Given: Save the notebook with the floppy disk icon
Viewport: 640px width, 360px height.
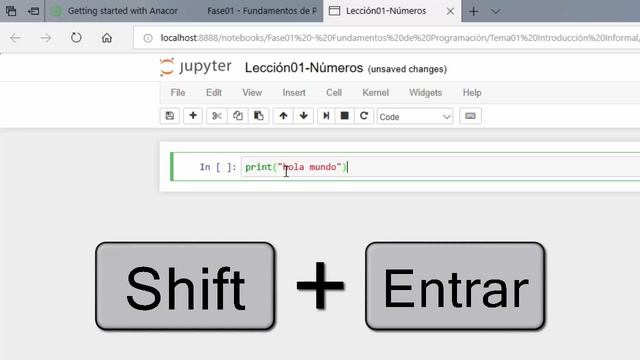Looking at the screenshot, I should (x=170, y=116).
